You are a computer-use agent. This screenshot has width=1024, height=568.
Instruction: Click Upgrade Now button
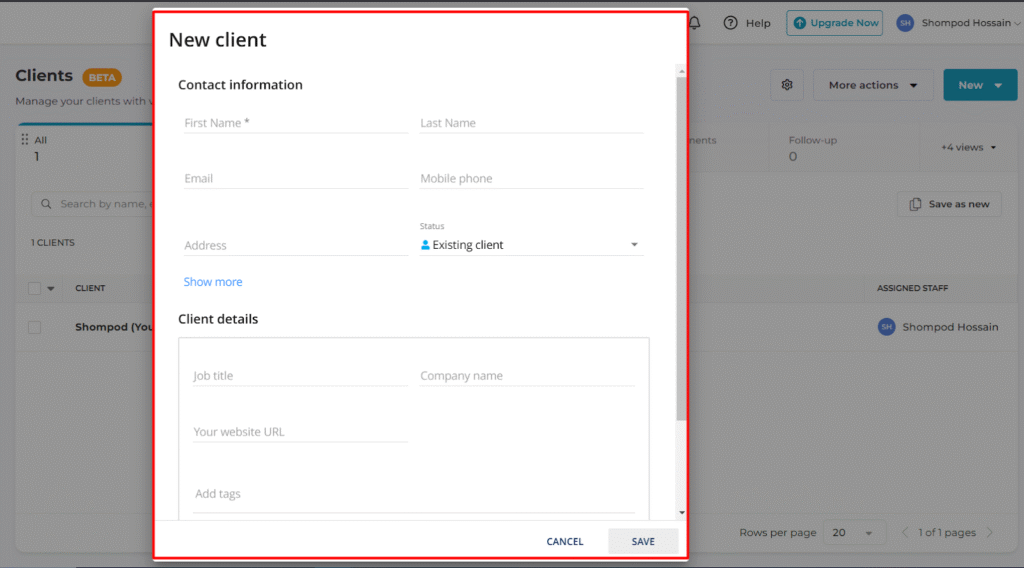834,23
